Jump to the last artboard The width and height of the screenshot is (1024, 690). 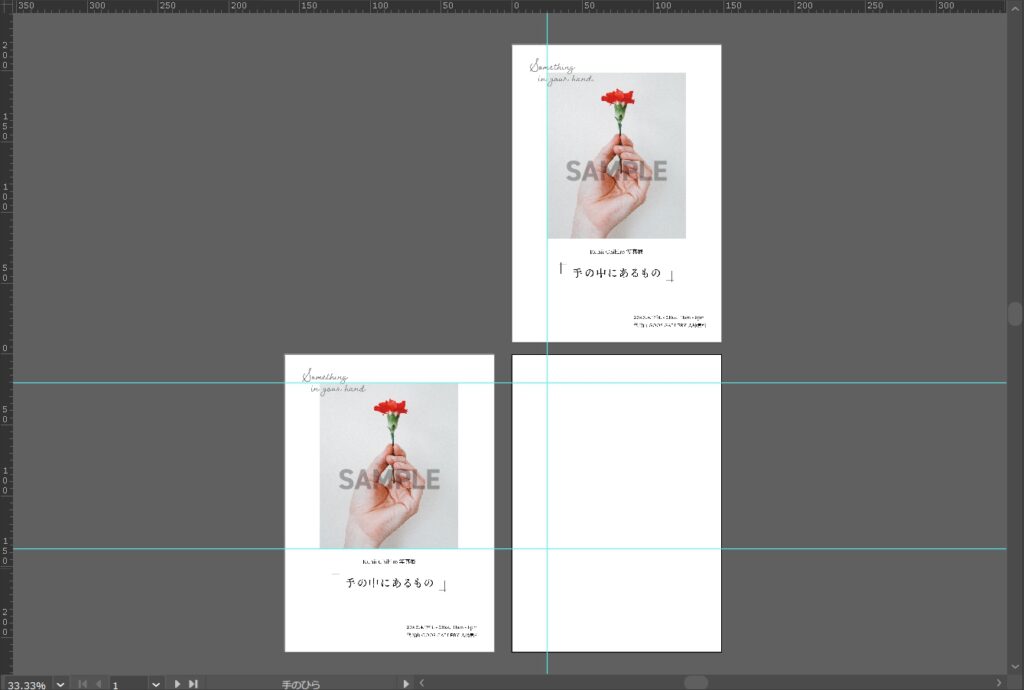point(193,684)
